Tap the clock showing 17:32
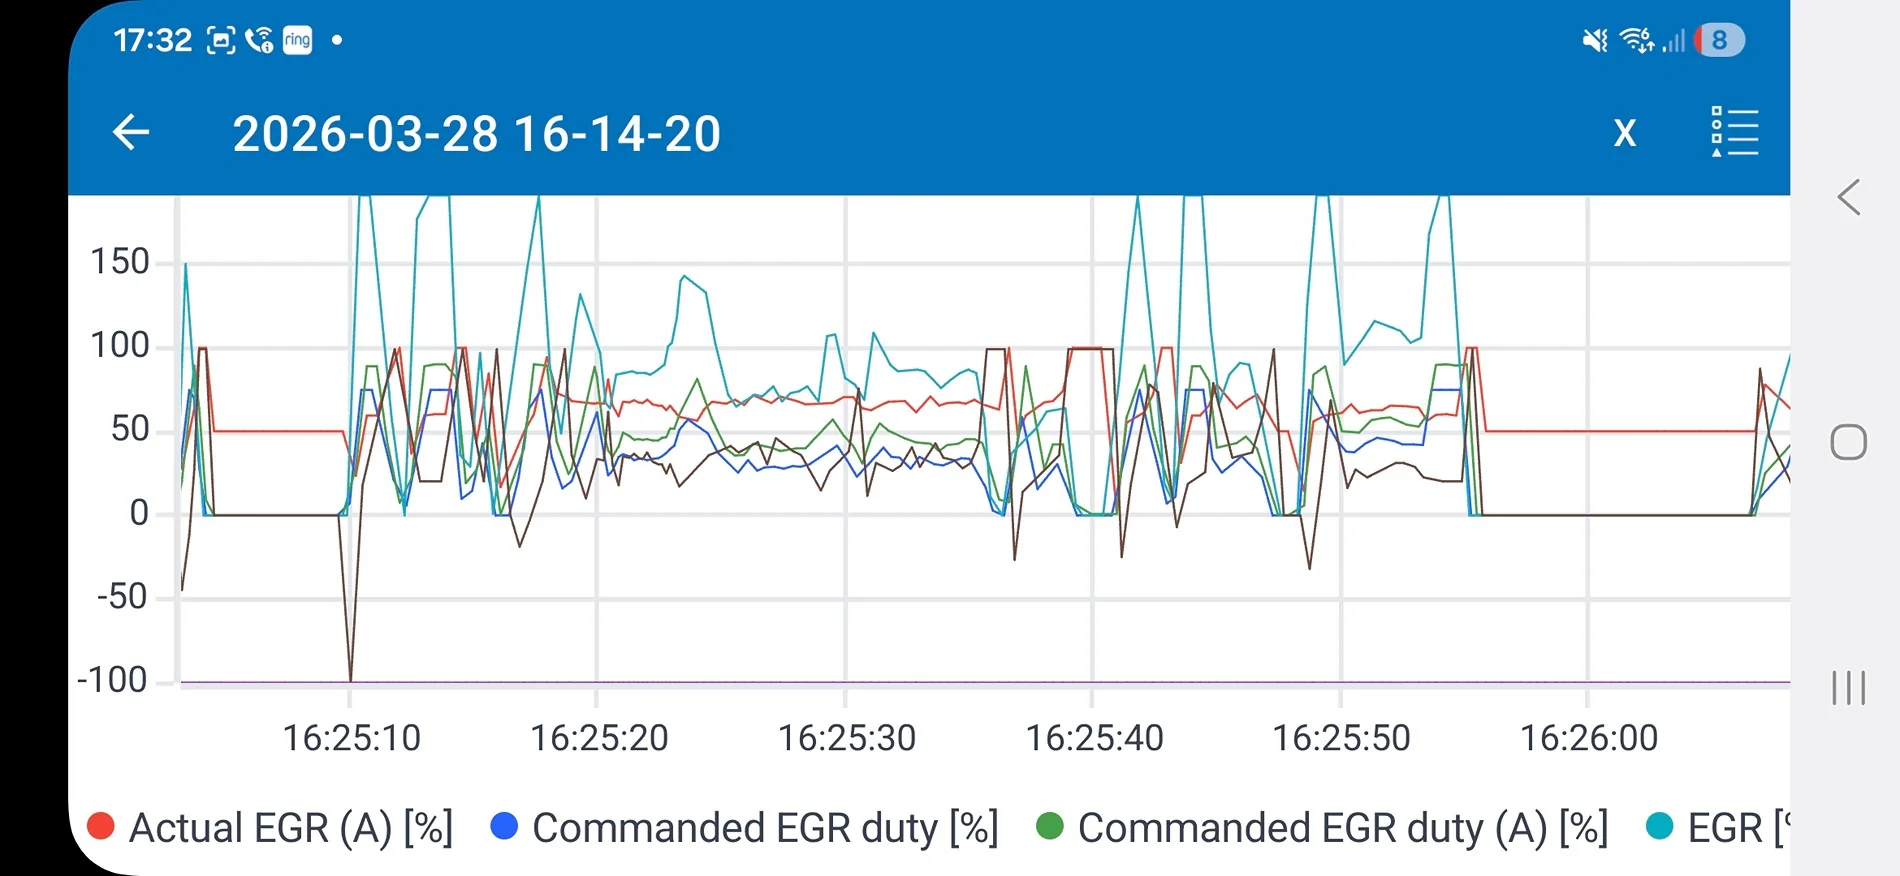Screen dimensions: 1900x876 [x=152, y=40]
